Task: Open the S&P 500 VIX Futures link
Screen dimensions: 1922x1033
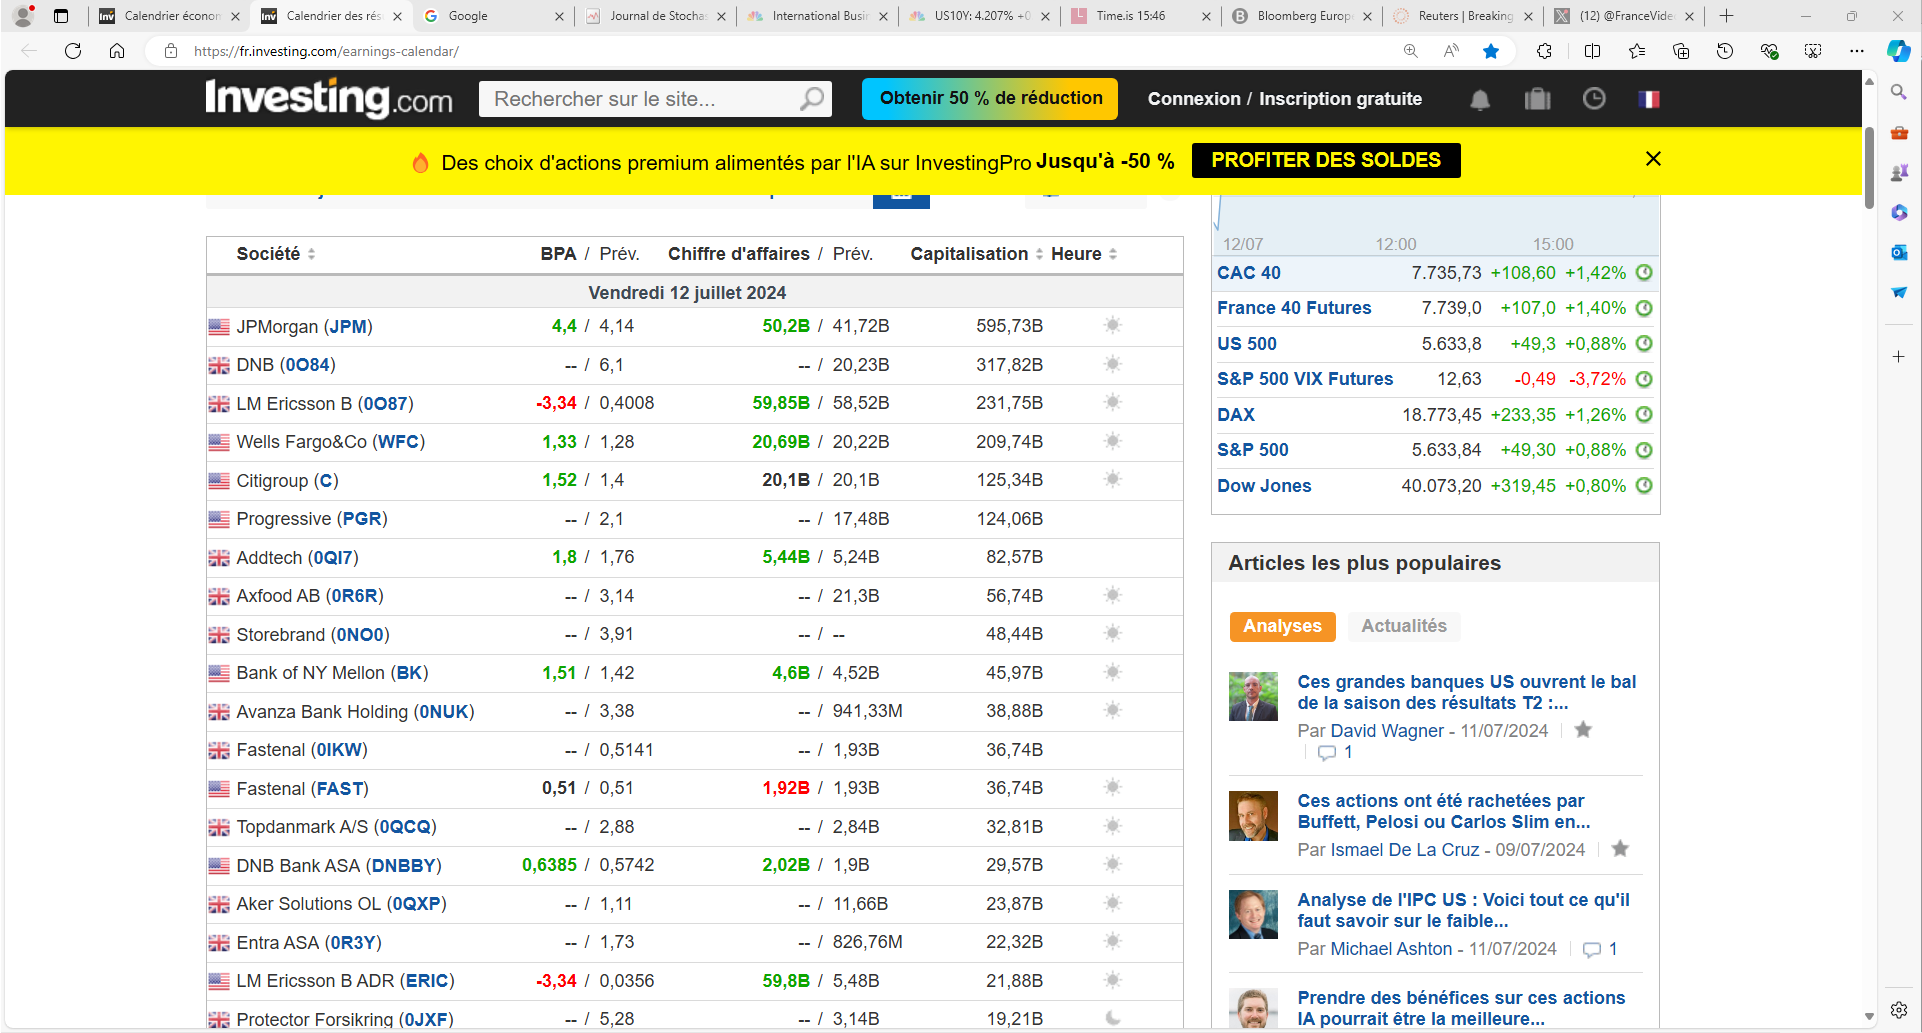Action: pyautogui.click(x=1305, y=379)
